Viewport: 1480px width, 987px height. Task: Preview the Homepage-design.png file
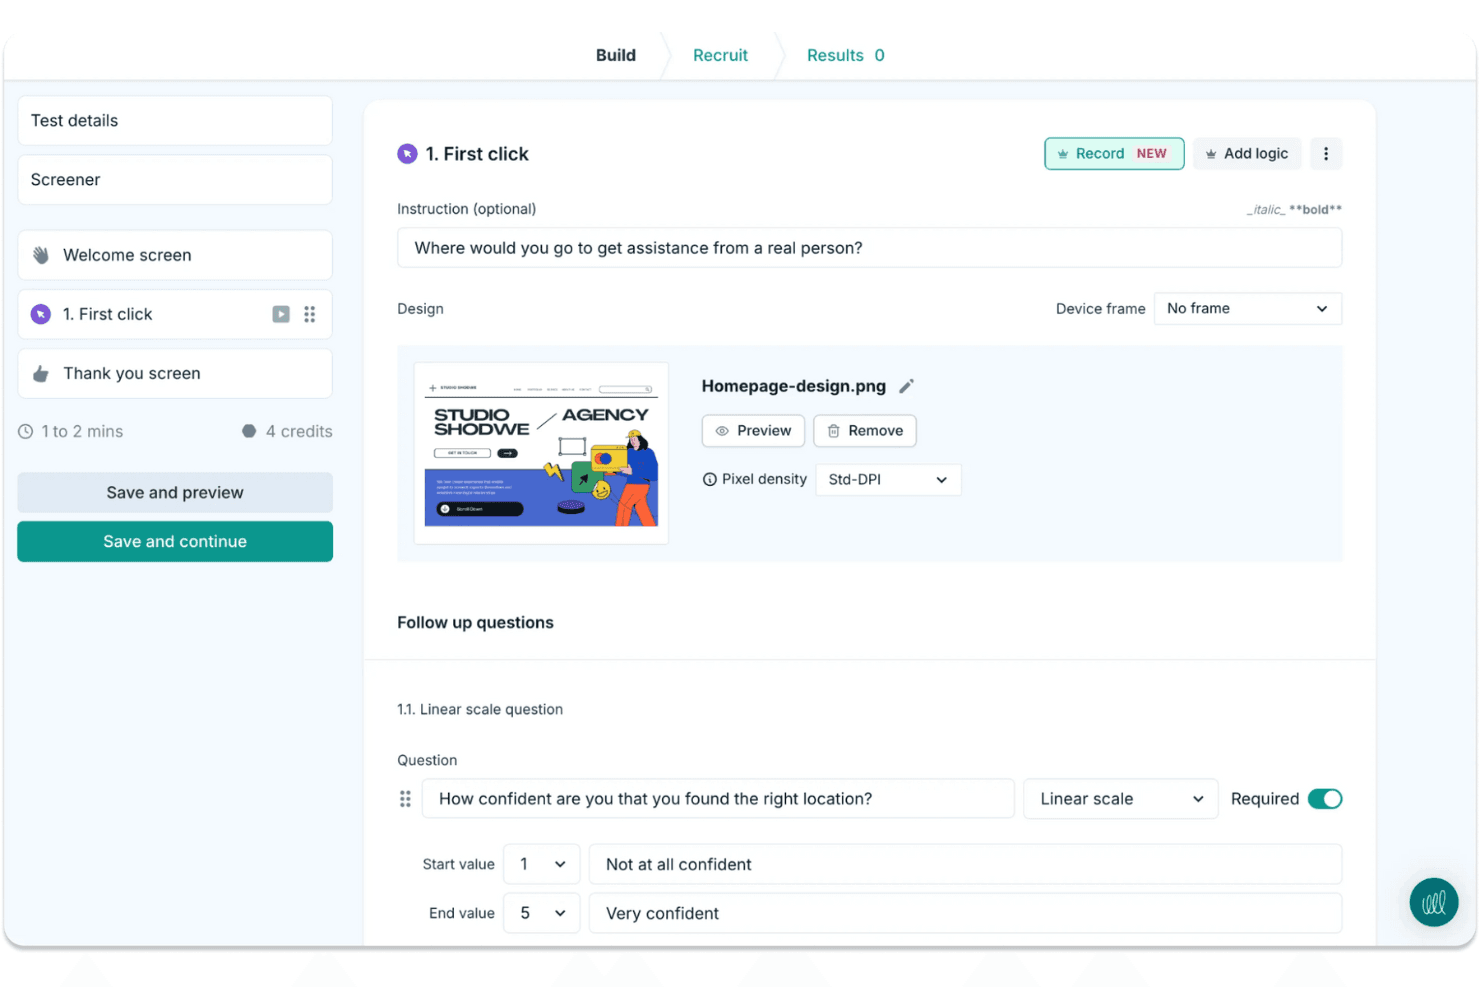[x=753, y=431]
